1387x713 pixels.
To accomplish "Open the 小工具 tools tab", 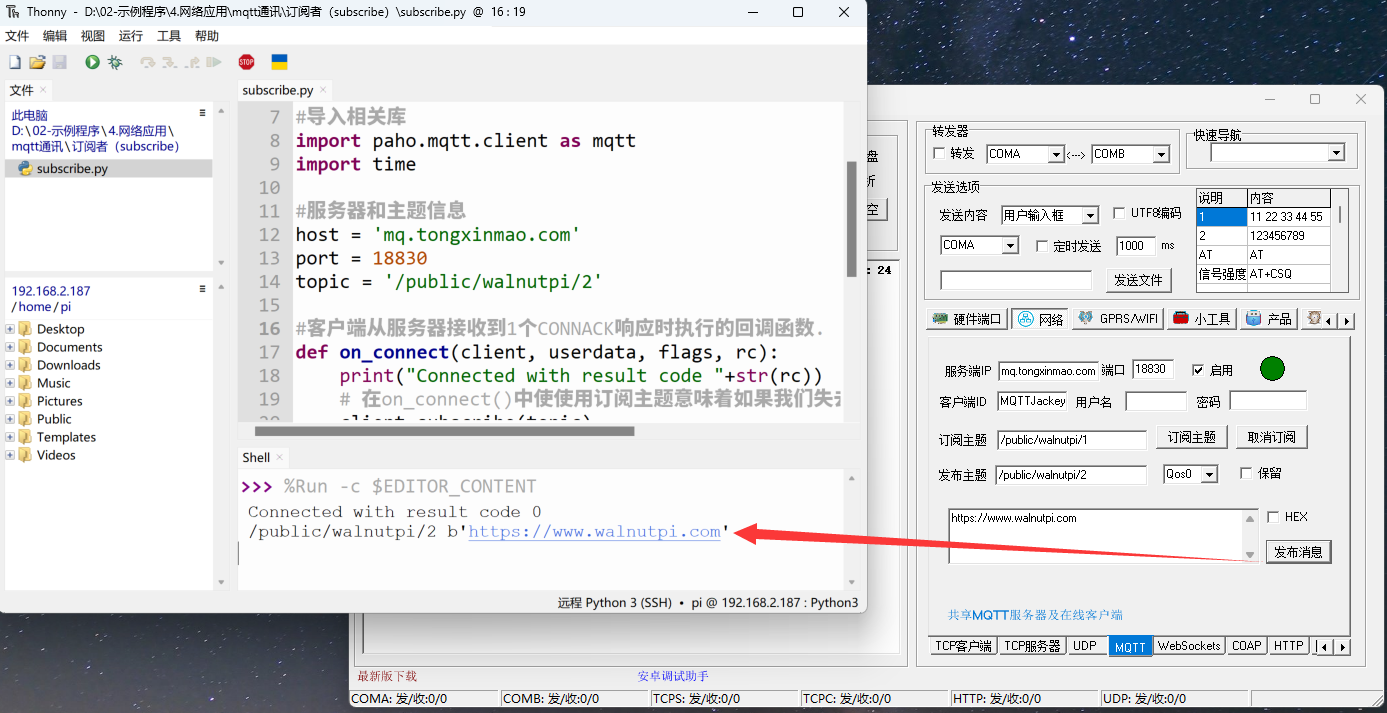I will (1202, 319).
